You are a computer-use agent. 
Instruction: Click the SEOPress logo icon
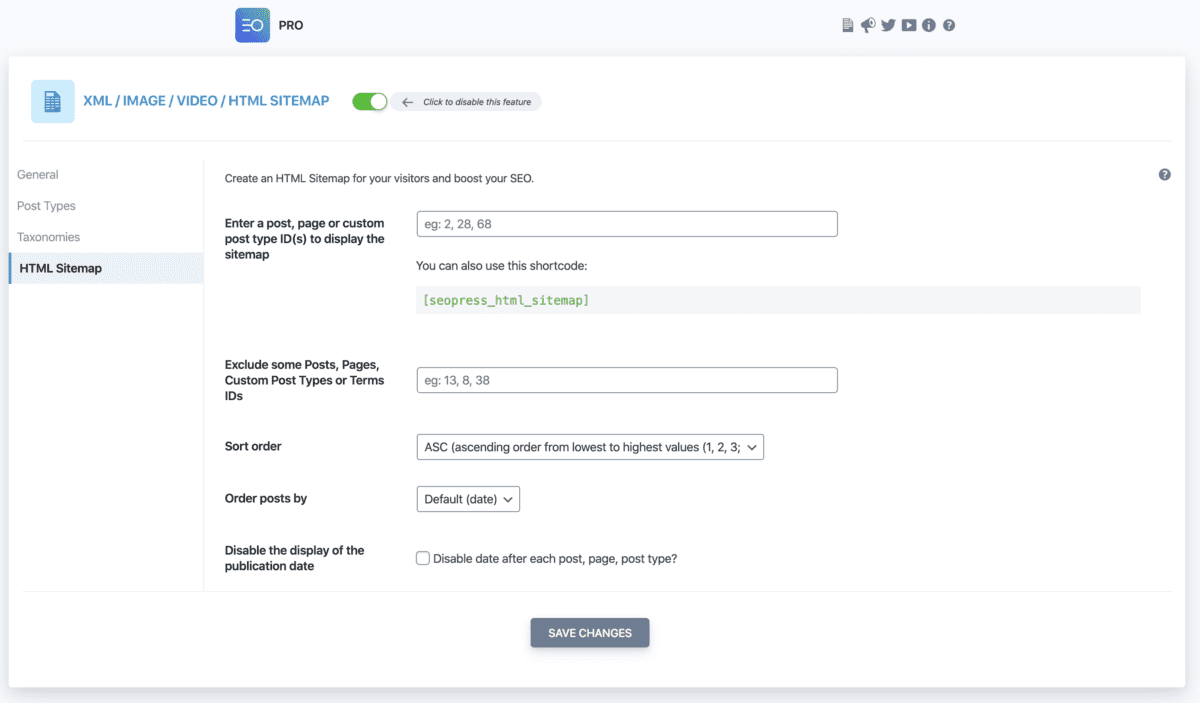(x=253, y=25)
